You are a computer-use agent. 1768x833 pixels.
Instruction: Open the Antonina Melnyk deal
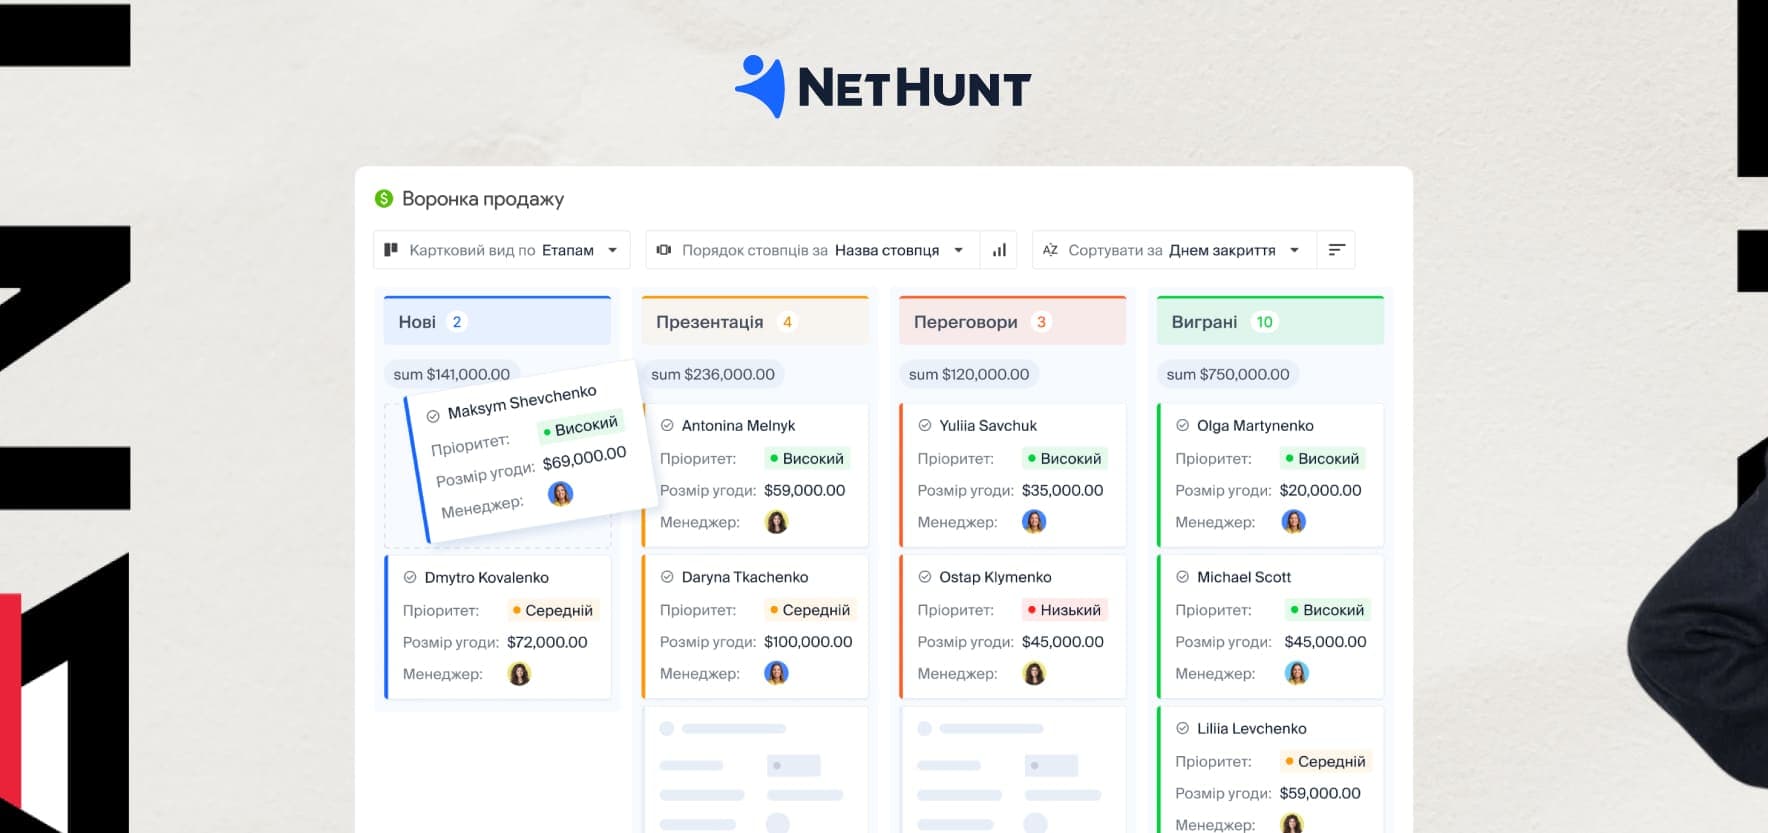coord(738,425)
